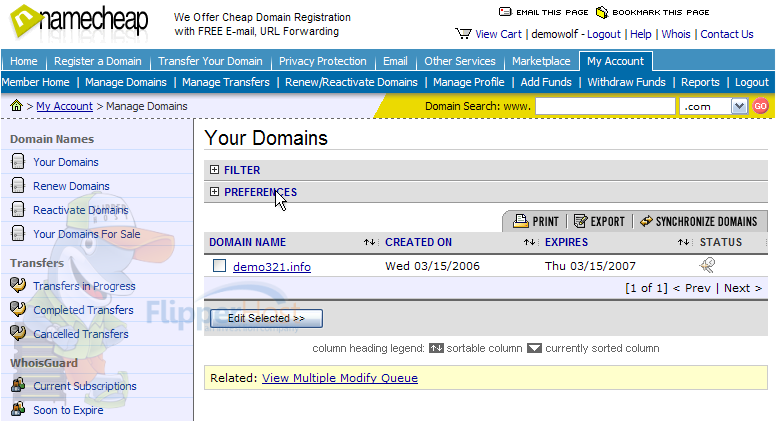Screen dimensions: 776x422
Task: Click the View Cart link
Action: point(498,34)
